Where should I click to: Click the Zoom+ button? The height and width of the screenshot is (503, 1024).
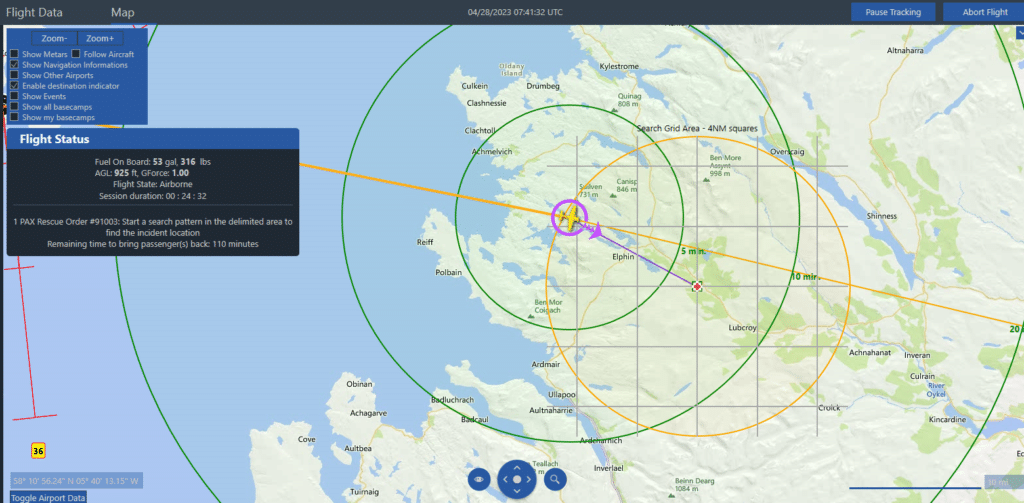(100, 38)
